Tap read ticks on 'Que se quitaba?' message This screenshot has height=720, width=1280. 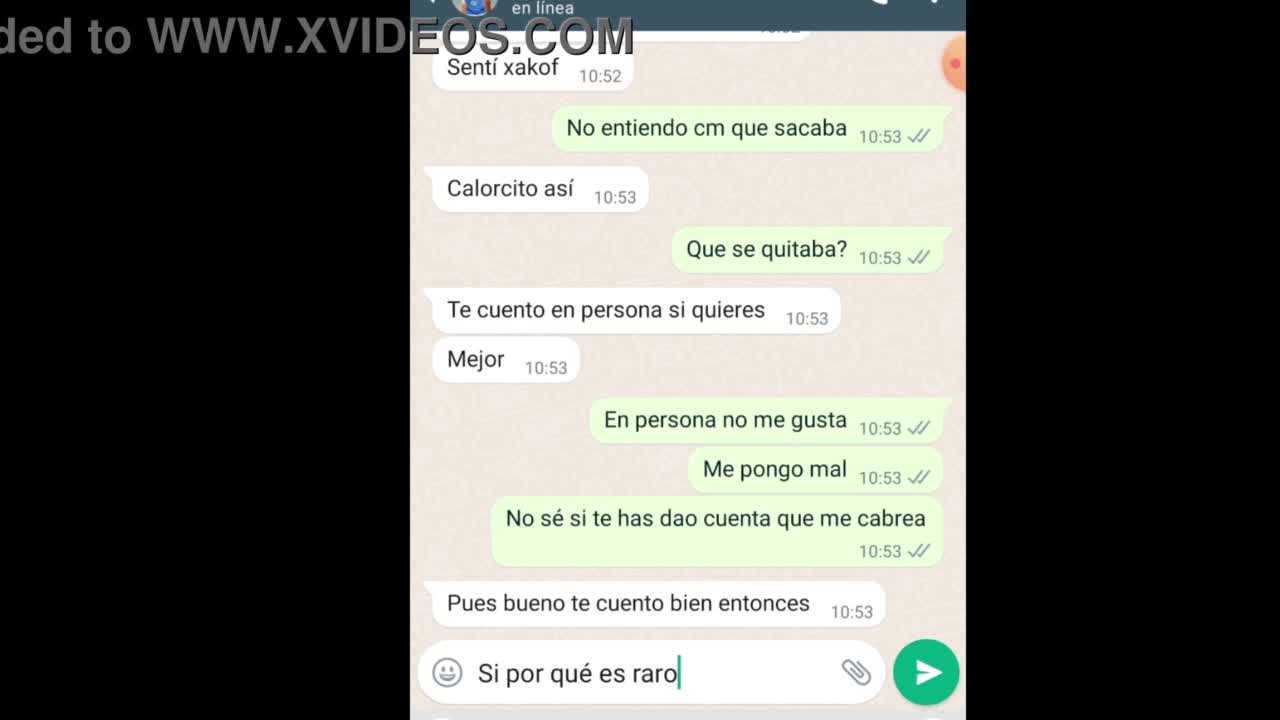click(x=918, y=258)
